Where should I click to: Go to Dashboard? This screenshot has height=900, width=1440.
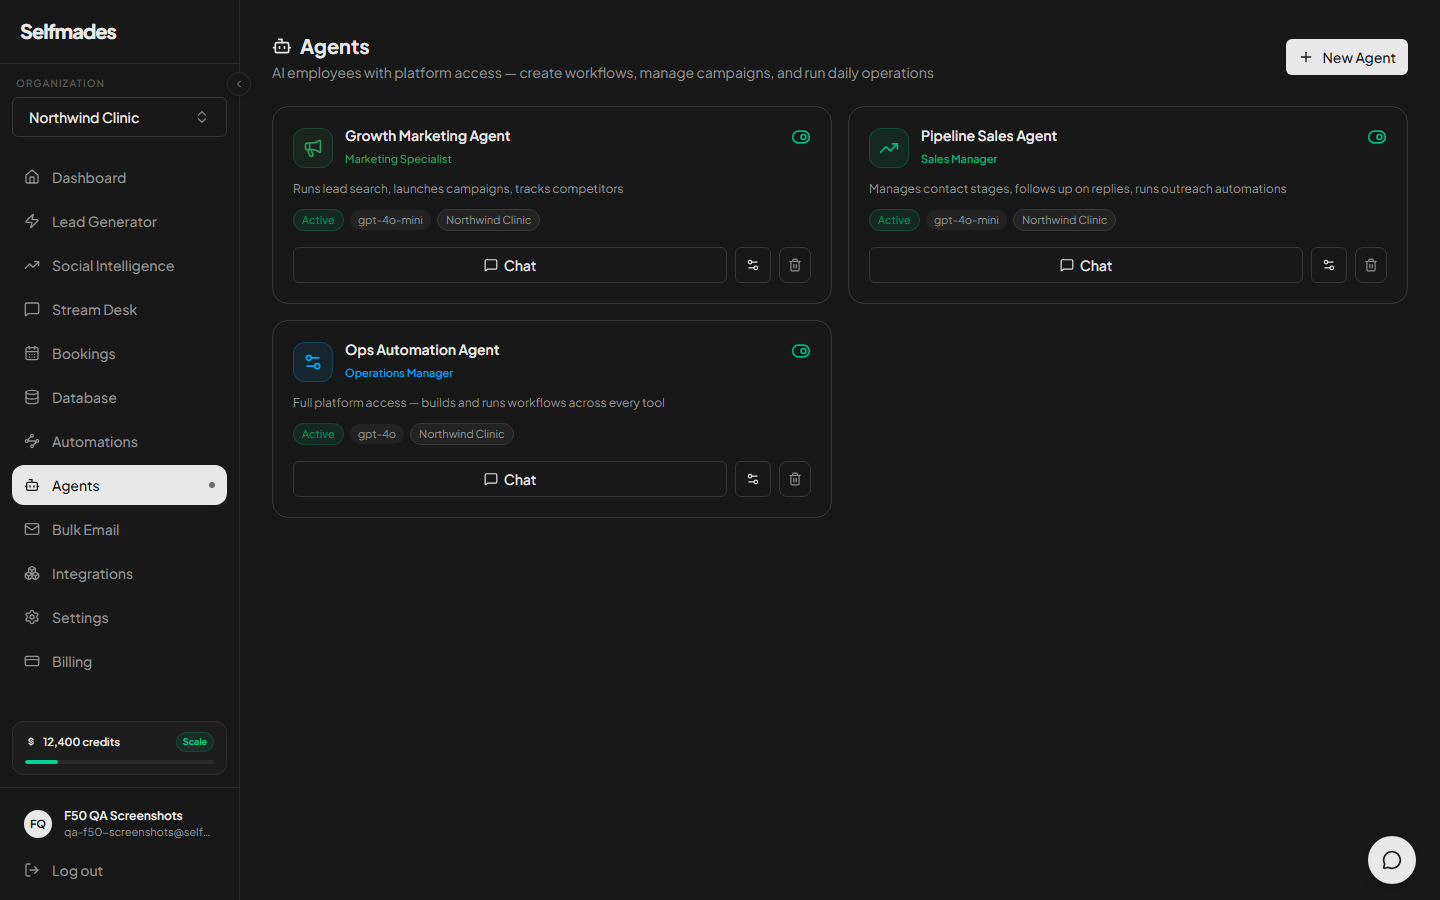[x=119, y=177]
